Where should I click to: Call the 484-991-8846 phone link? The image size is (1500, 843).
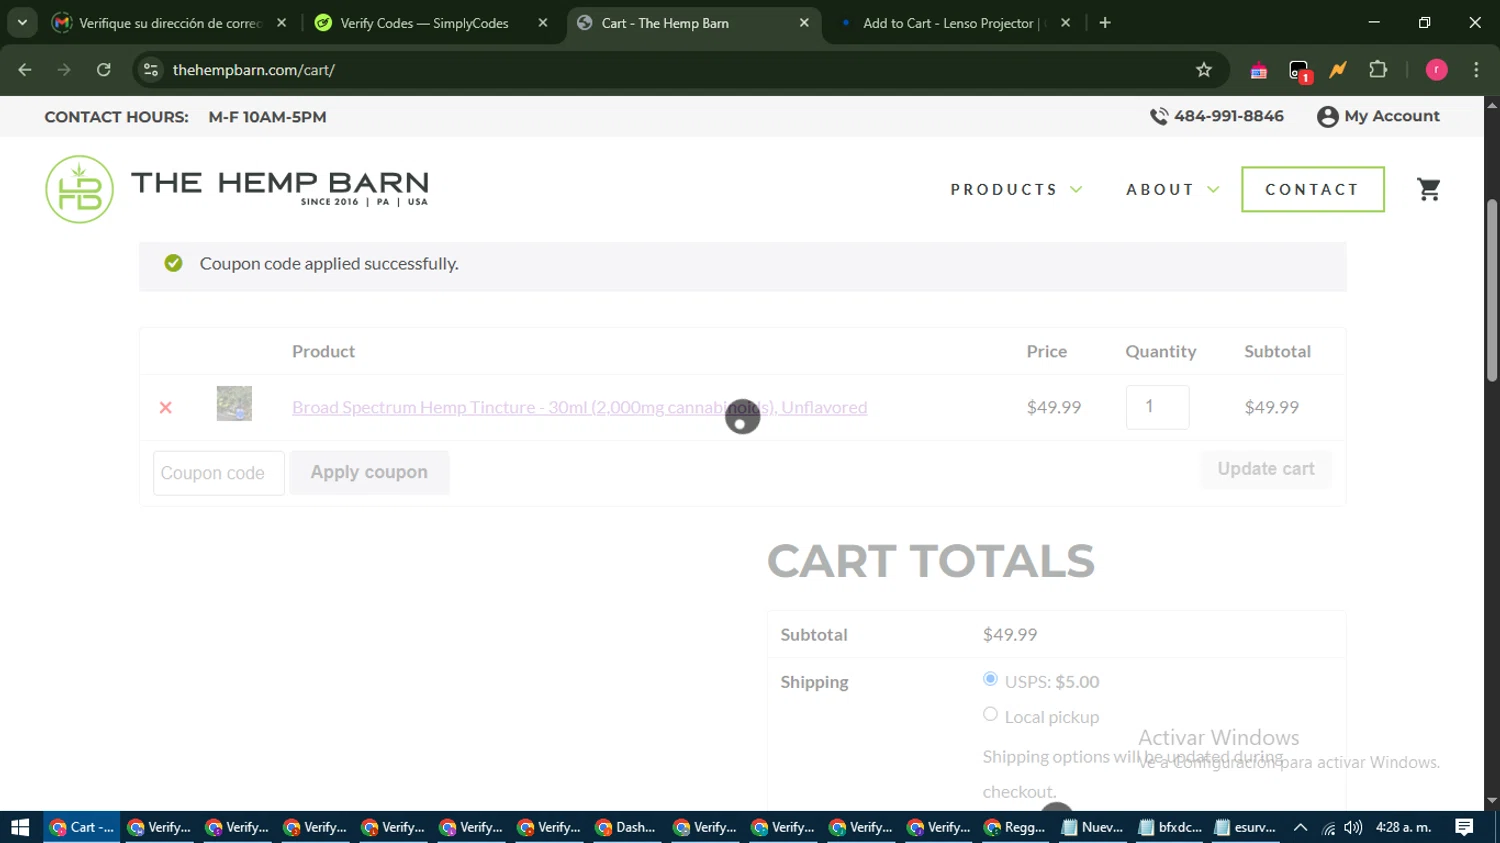1229,116
